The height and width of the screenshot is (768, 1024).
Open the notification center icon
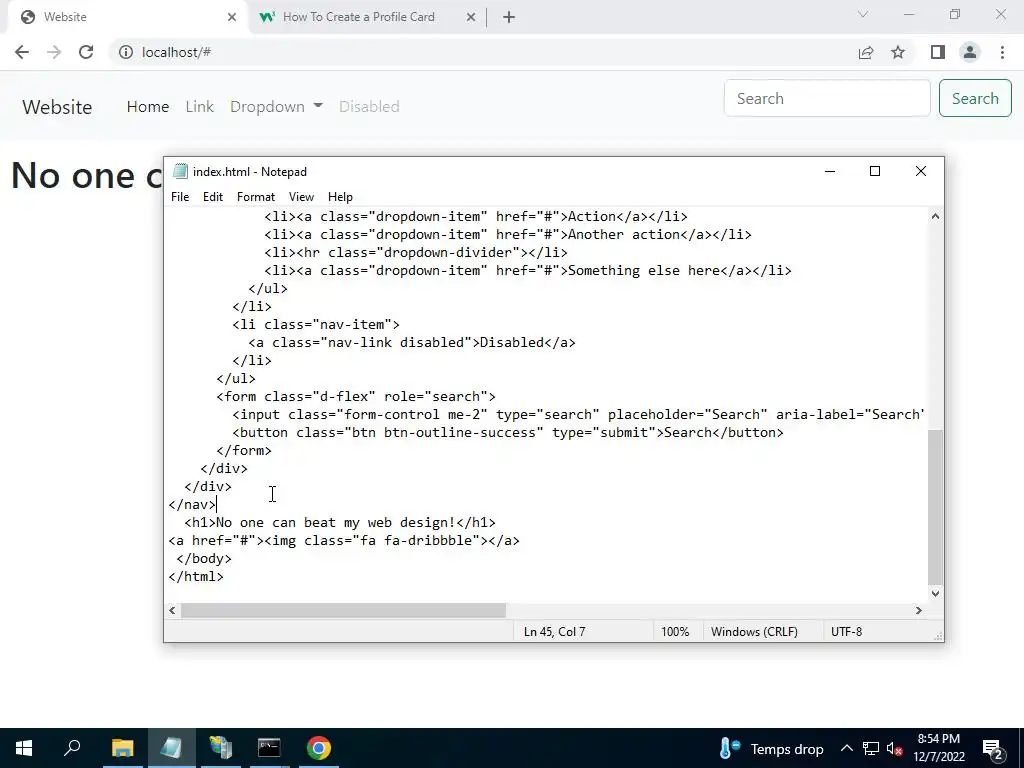(x=993, y=748)
